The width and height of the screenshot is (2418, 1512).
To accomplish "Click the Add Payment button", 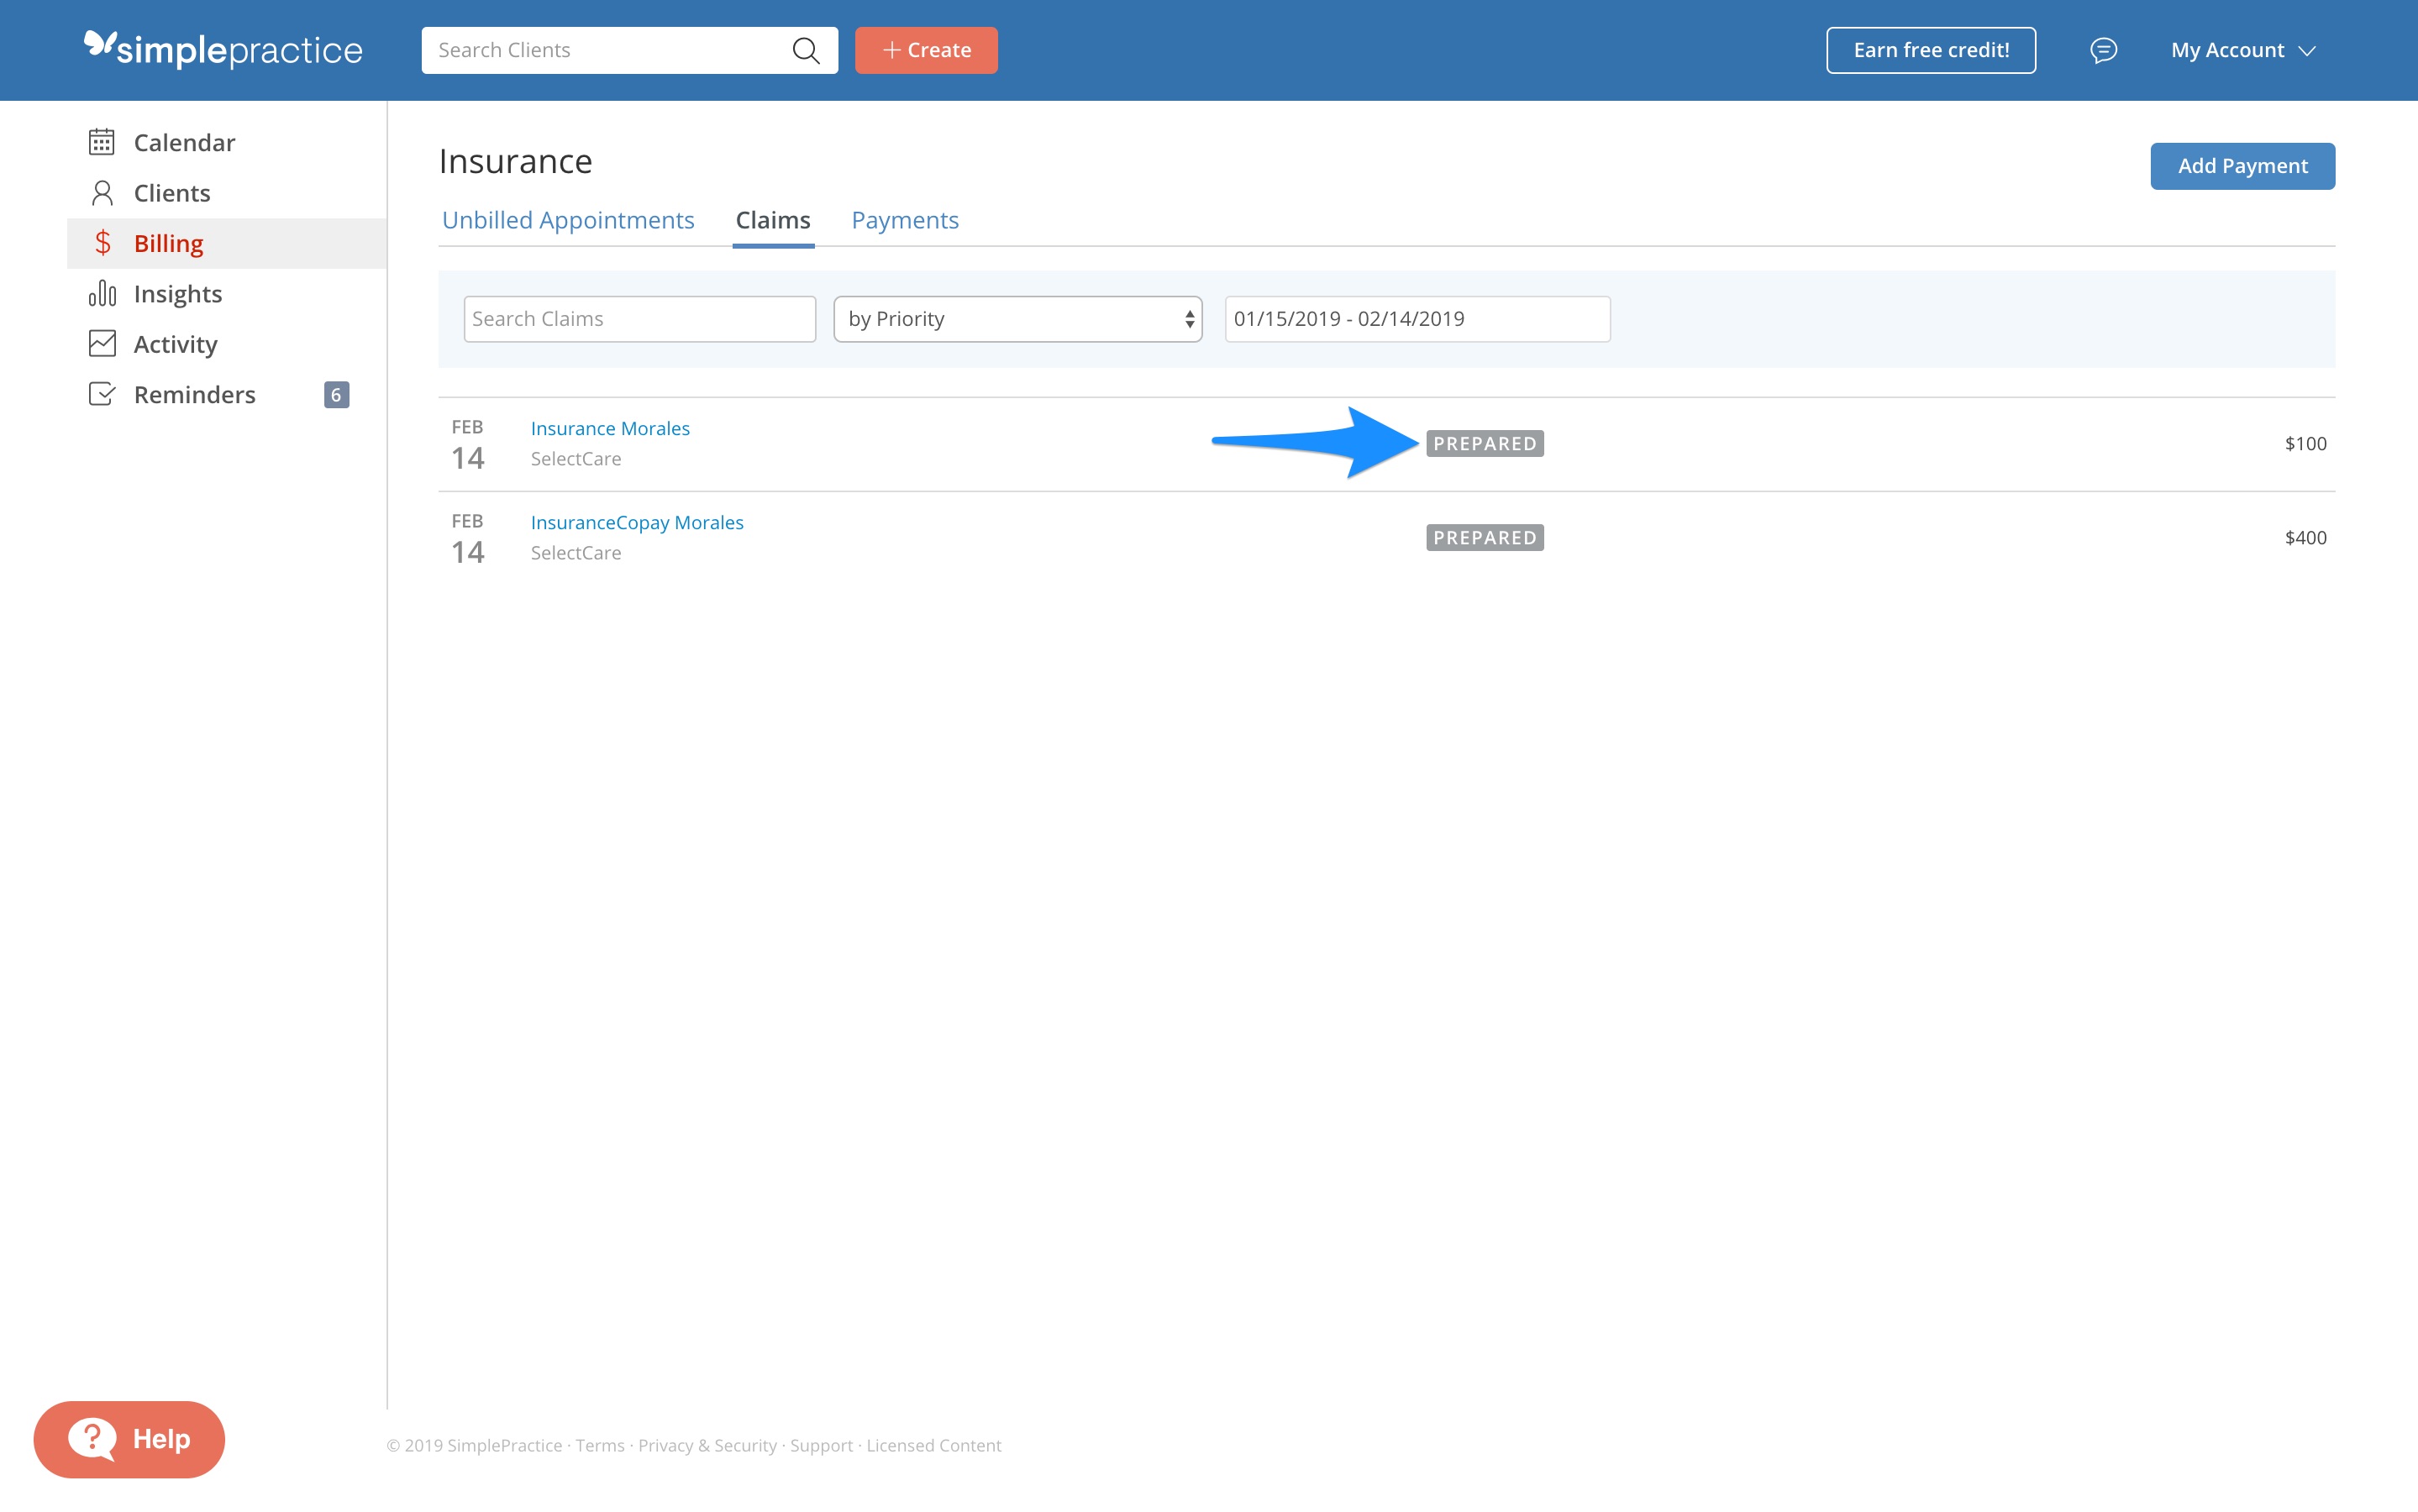I will [2242, 165].
